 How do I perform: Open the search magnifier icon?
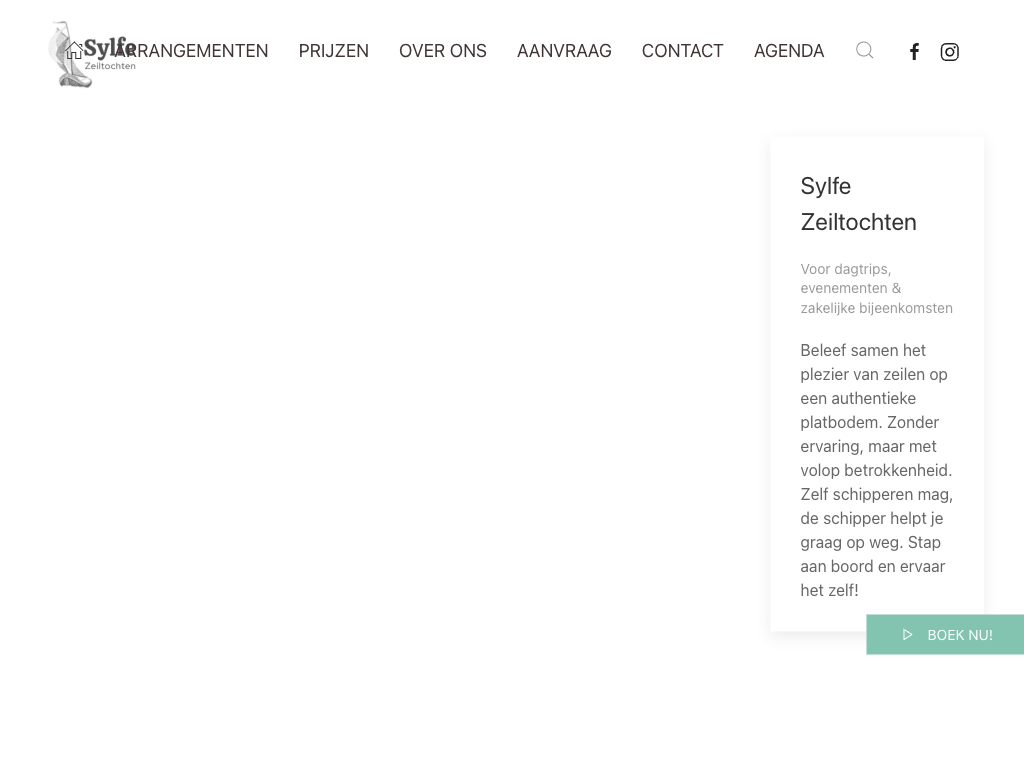[x=865, y=51]
